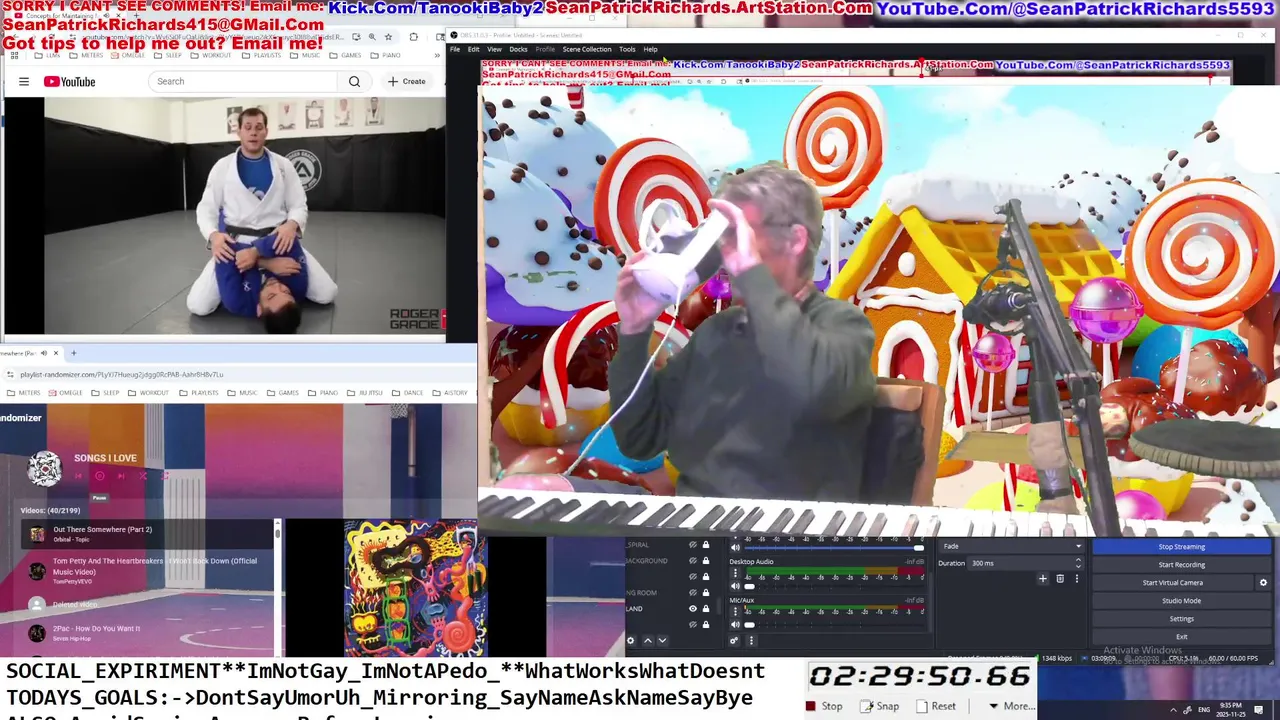Click the zoom magnifier in address bar
This screenshot has height=720, width=1280.
tap(371, 37)
